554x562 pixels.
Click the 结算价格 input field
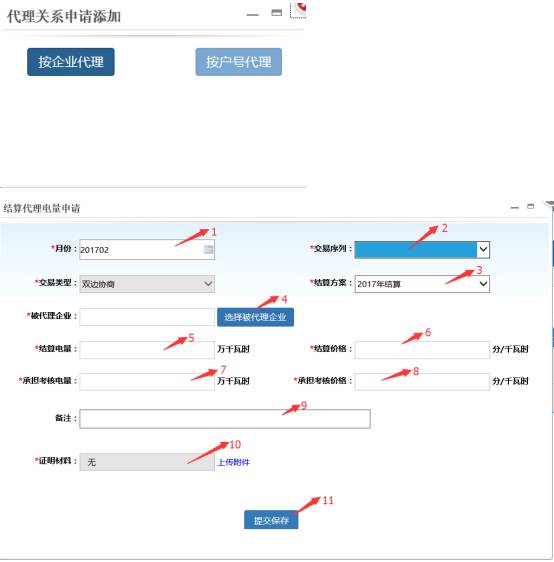[422, 349]
